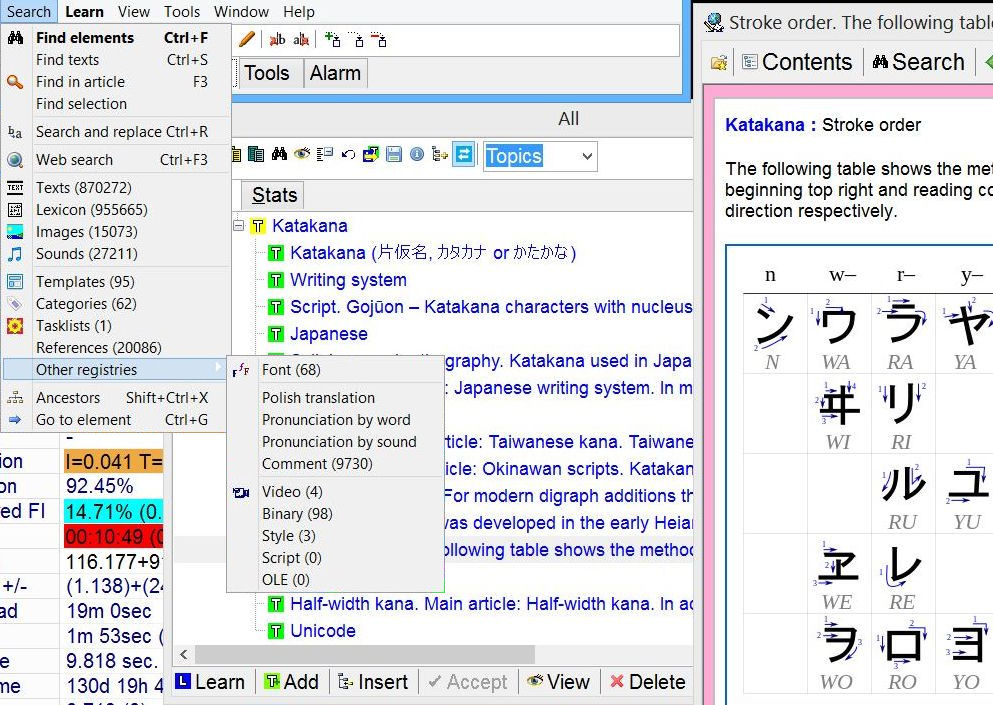
Task: Select the Japanese tree item
Action: pyautogui.click(x=329, y=334)
